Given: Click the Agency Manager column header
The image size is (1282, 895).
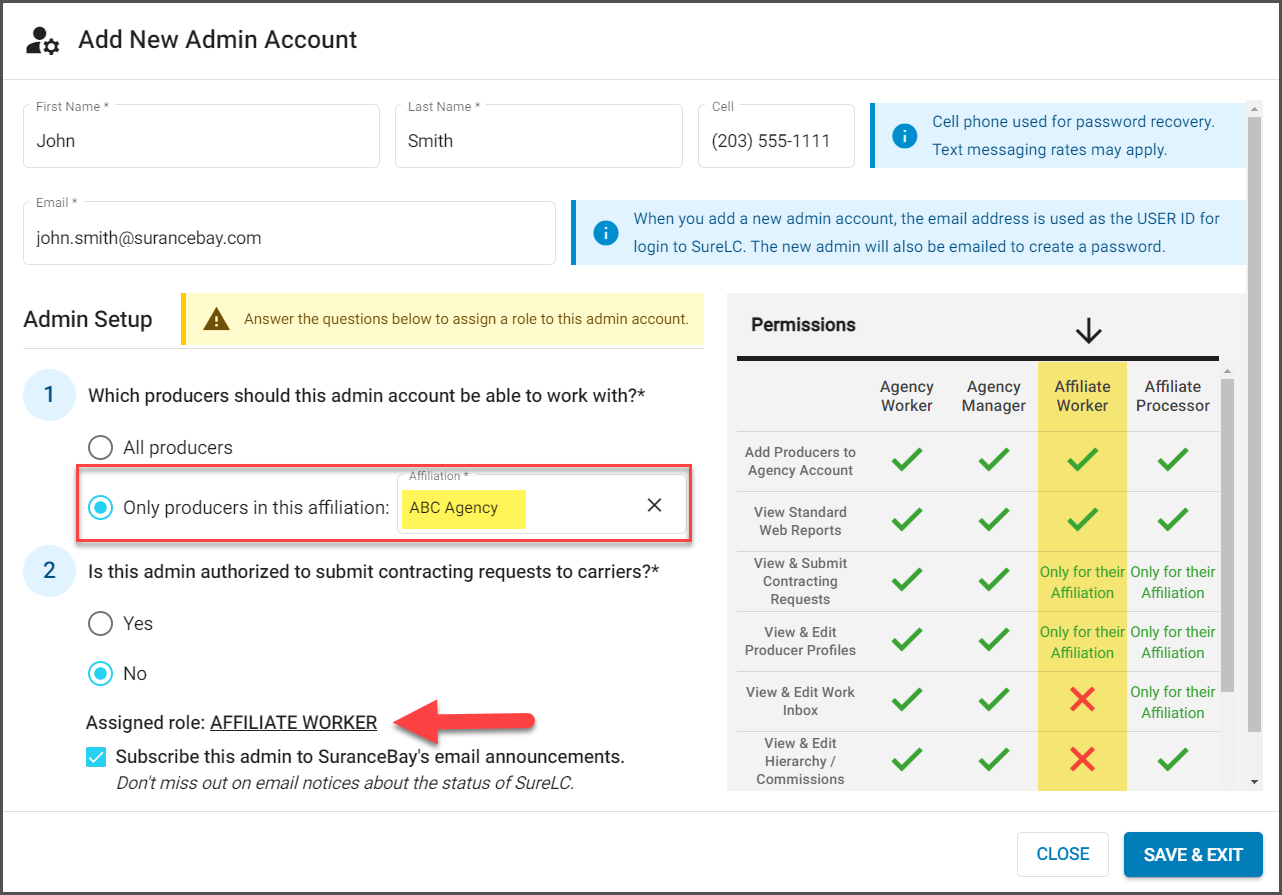Looking at the screenshot, I should [x=993, y=396].
